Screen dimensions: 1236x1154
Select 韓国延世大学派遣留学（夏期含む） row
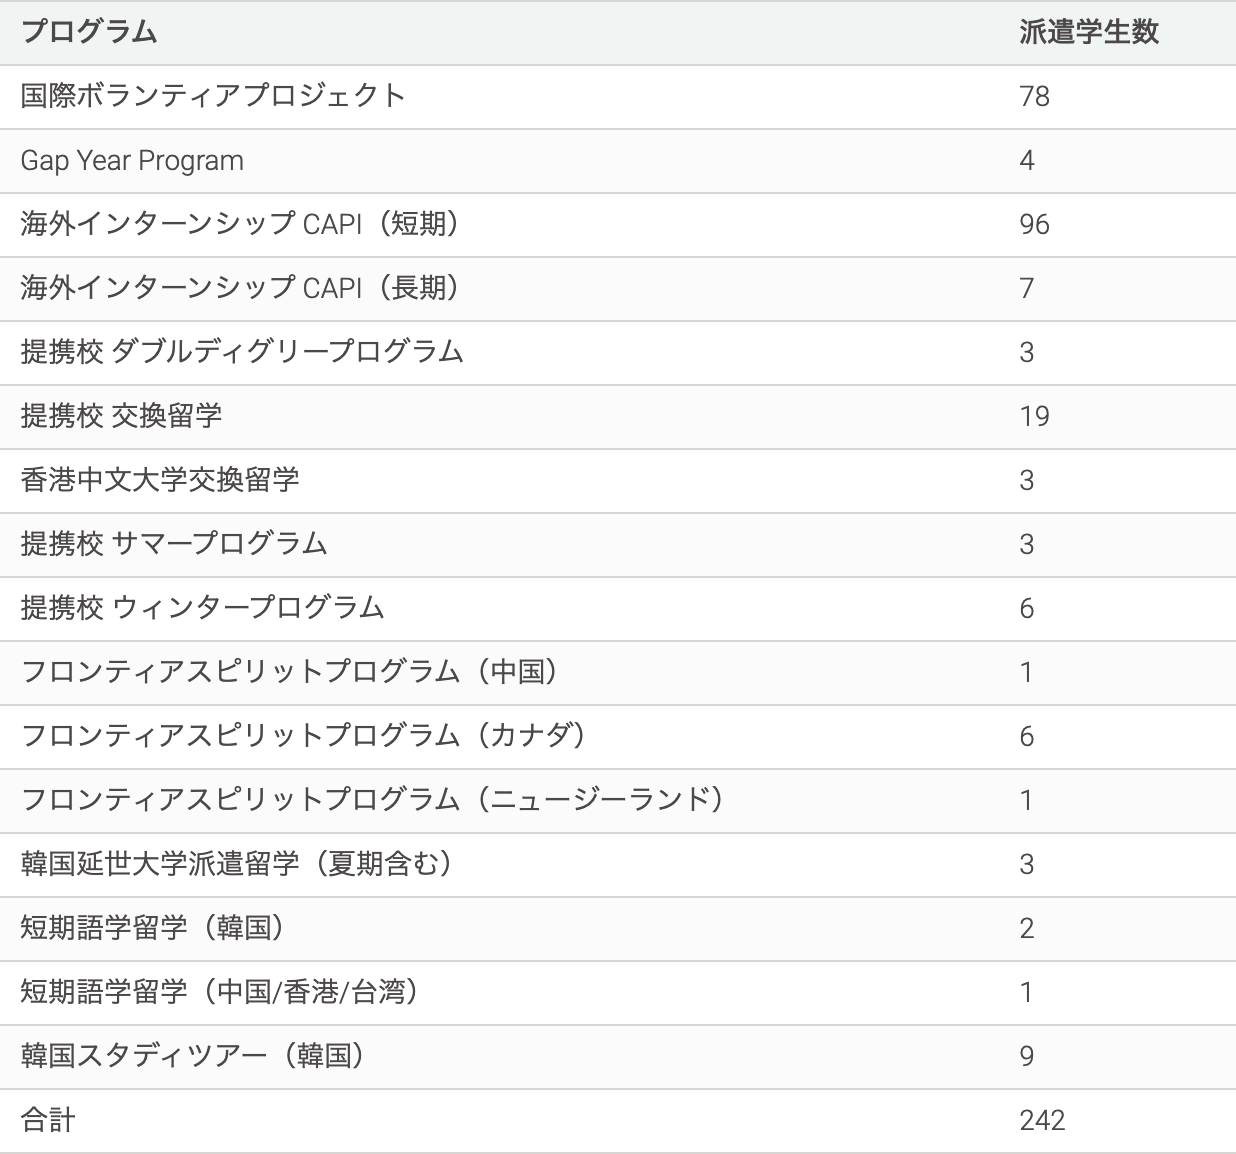(x=238, y=864)
